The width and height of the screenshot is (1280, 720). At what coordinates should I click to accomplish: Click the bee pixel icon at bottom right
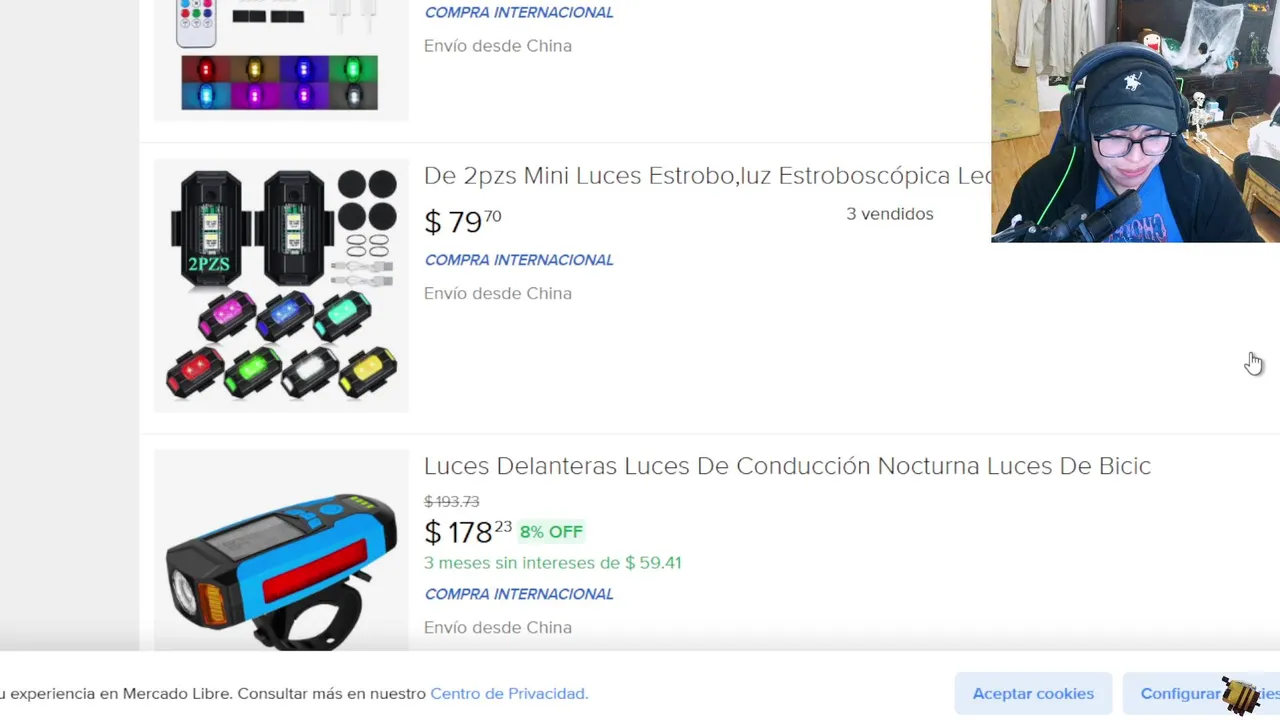tap(1241, 695)
